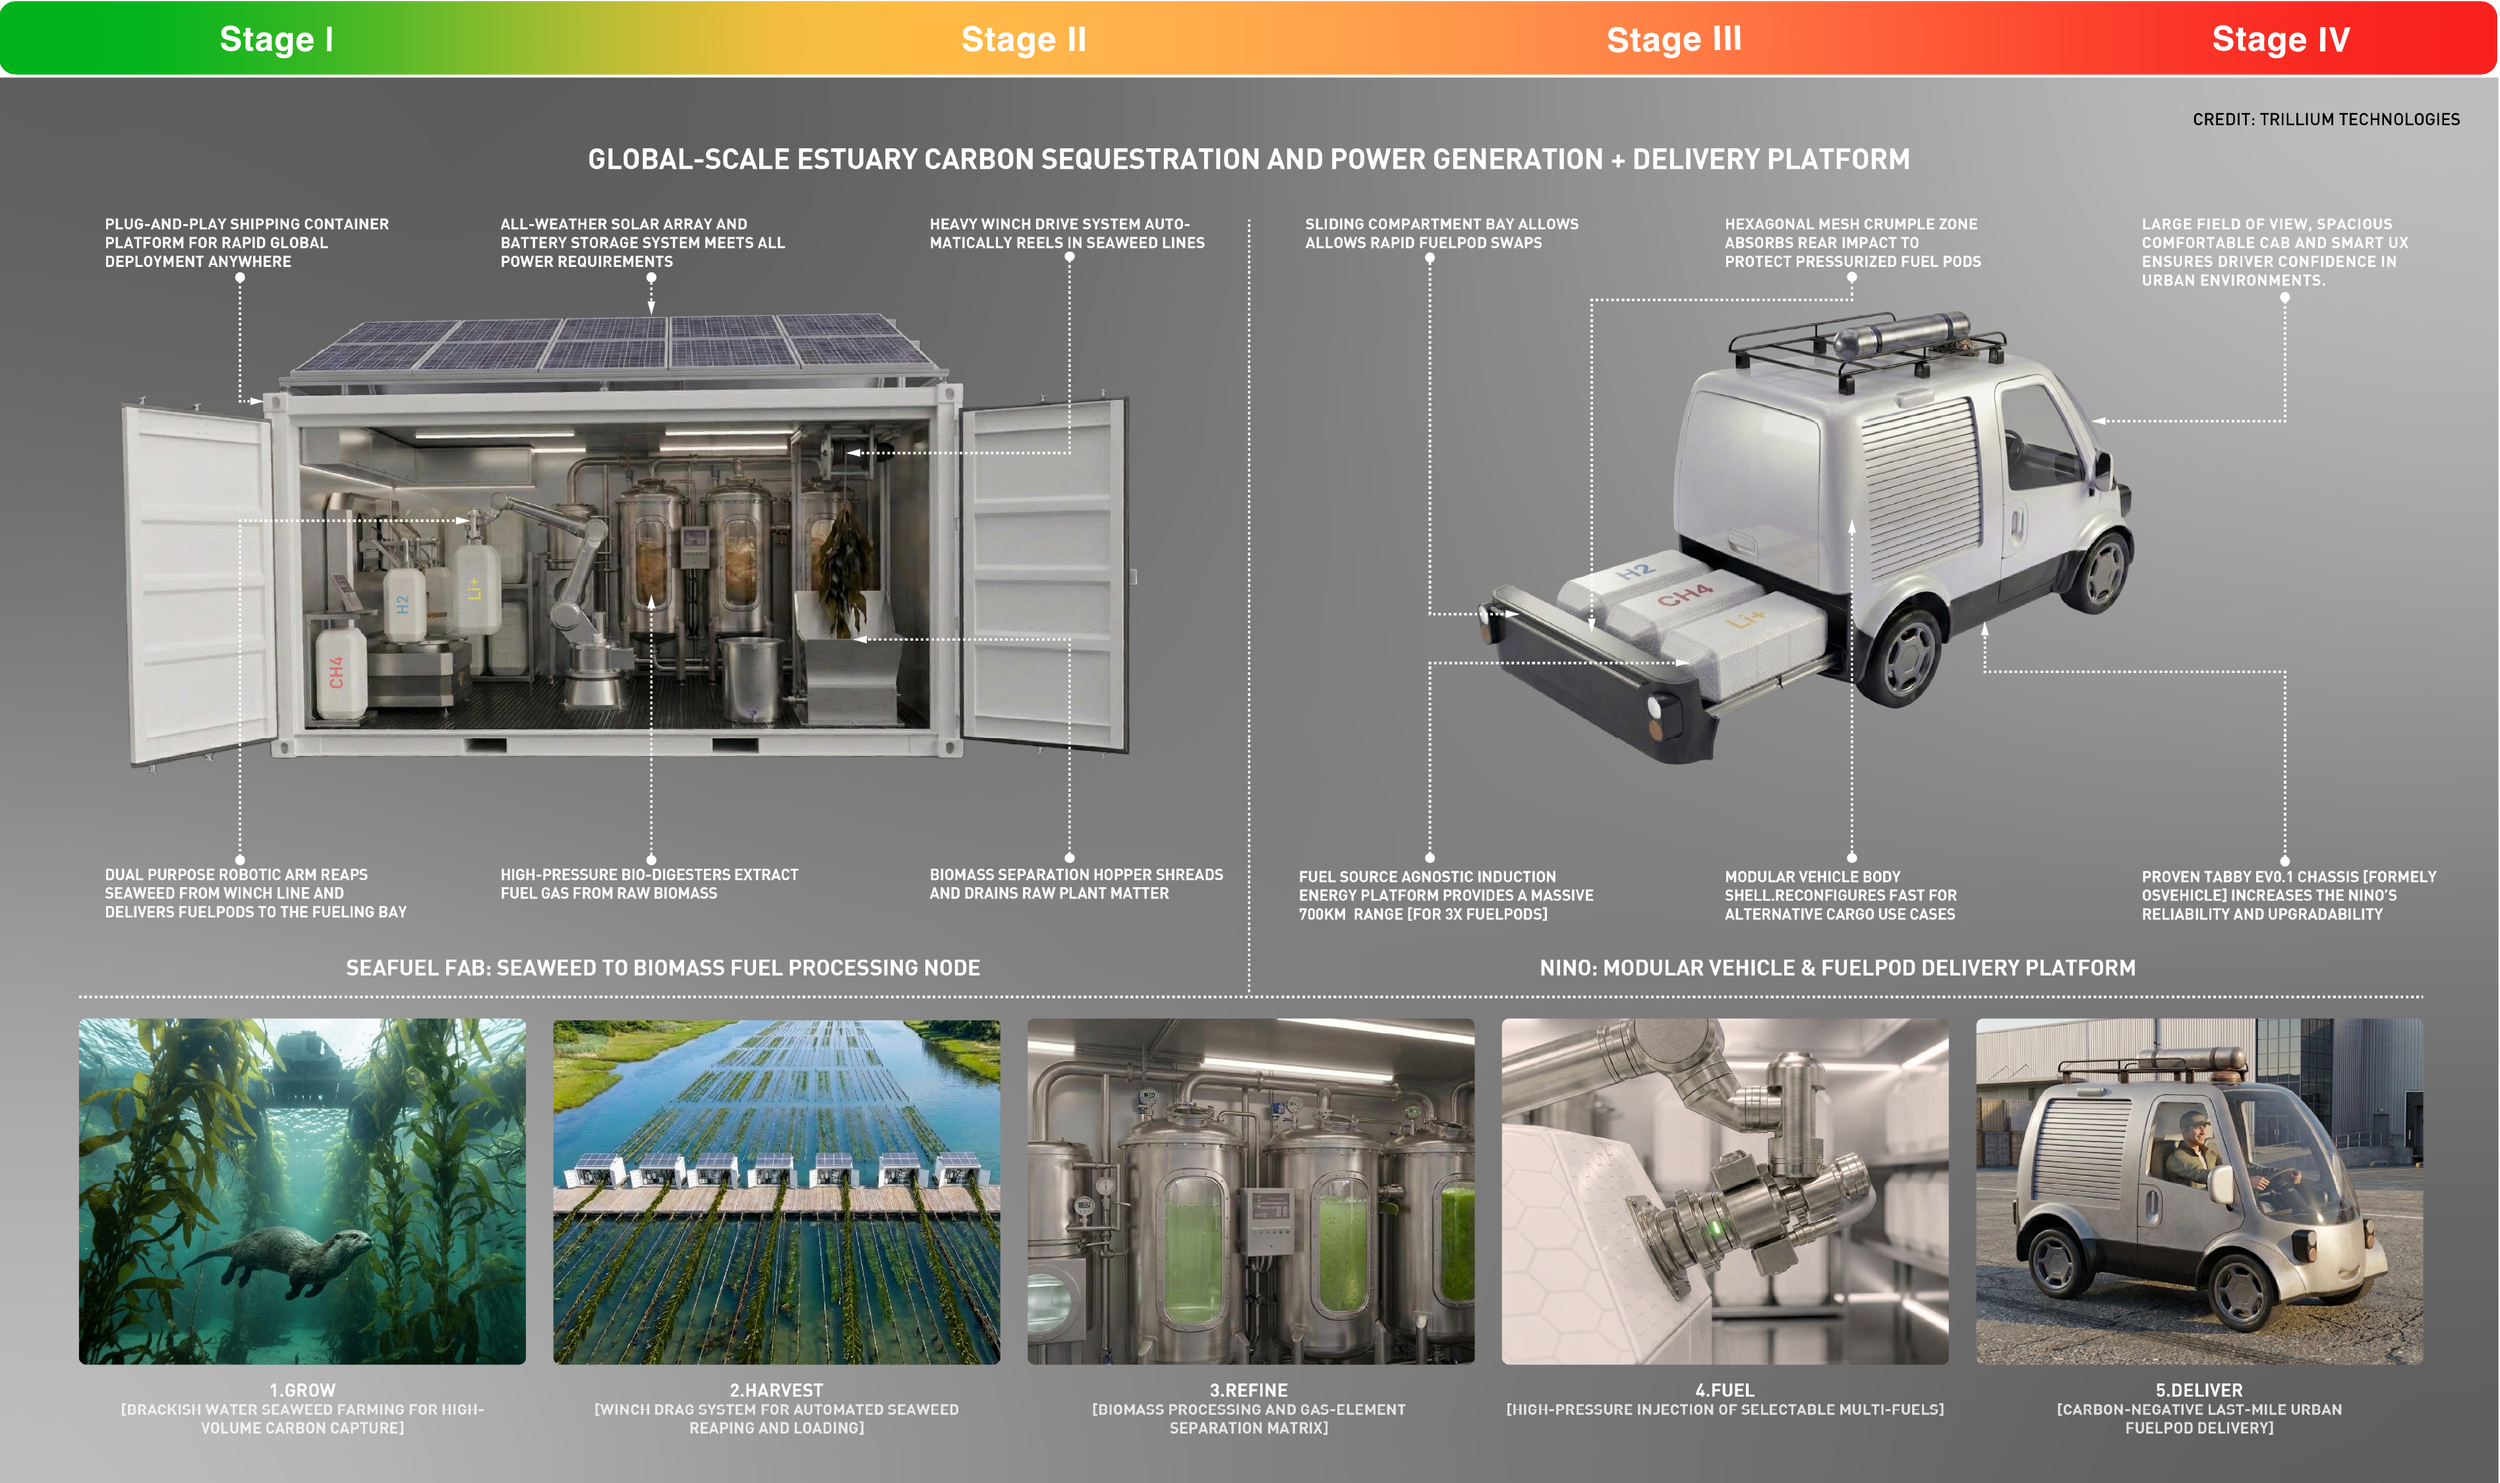Open the 4.FUEL injection nozzle image
The height and width of the screenshot is (1483, 2500).
click(x=1724, y=1191)
